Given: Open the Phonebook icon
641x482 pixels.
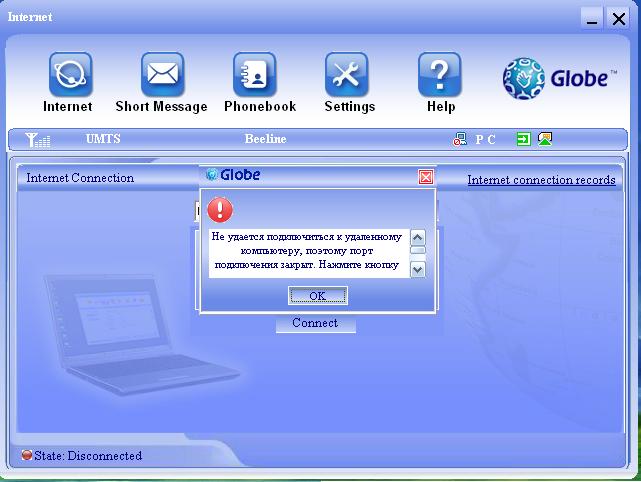Looking at the screenshot, I should [254, 74].
